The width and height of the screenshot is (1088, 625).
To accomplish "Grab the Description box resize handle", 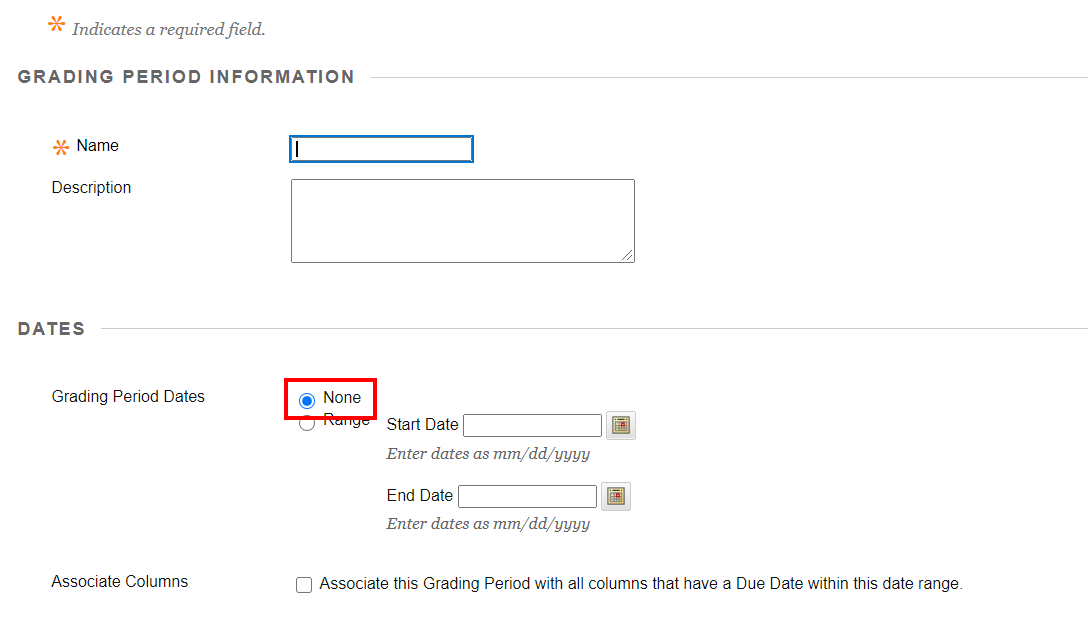I will [627, 255].
